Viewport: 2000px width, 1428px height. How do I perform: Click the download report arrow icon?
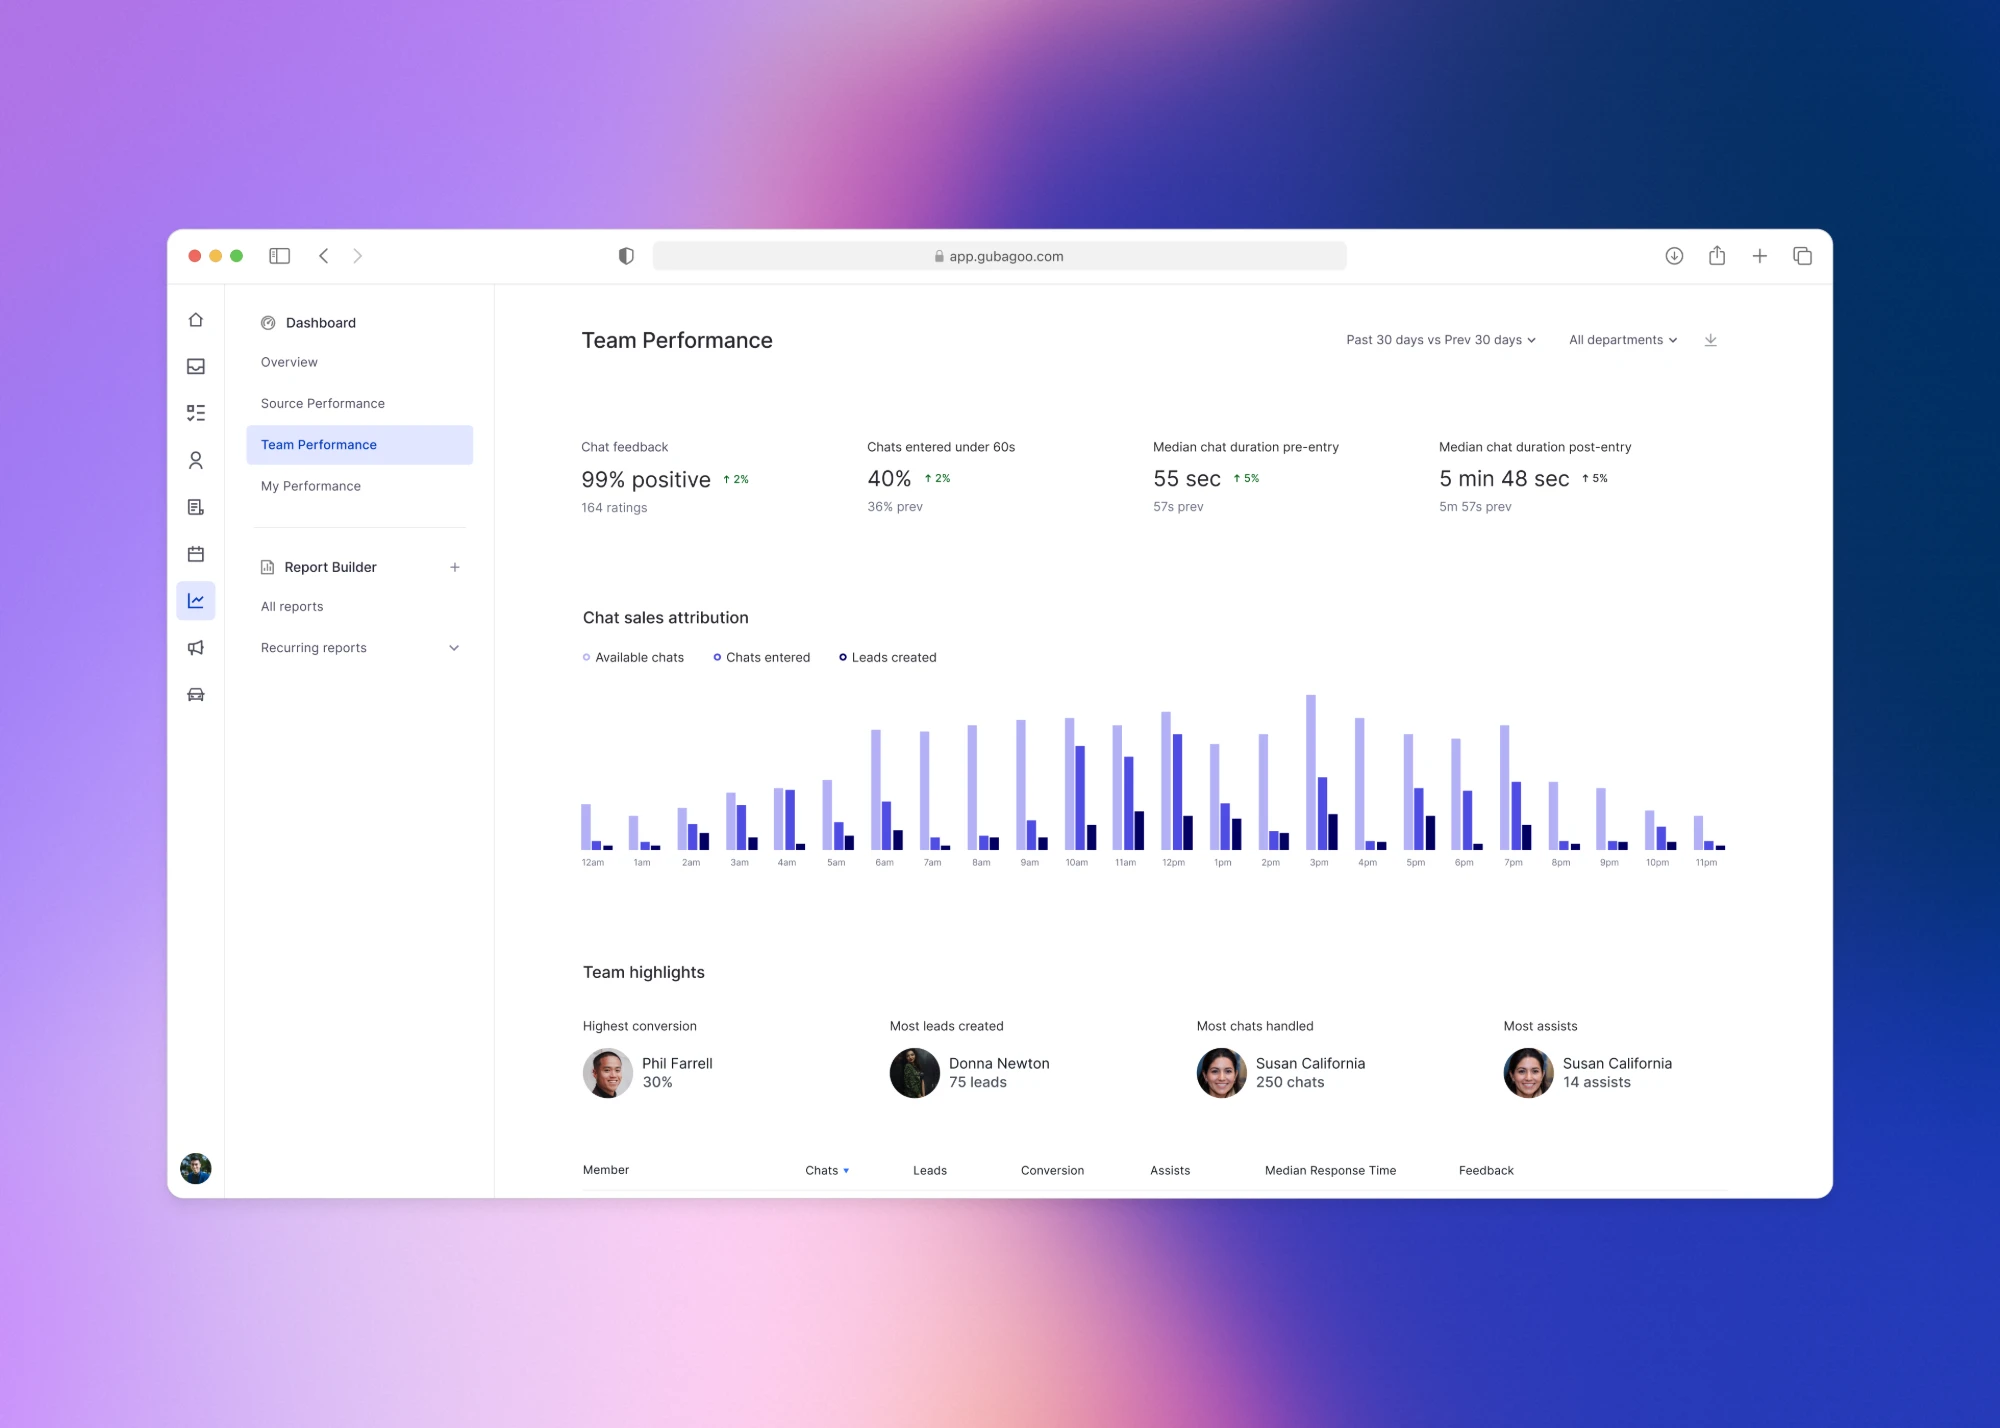click(1711, 340)
